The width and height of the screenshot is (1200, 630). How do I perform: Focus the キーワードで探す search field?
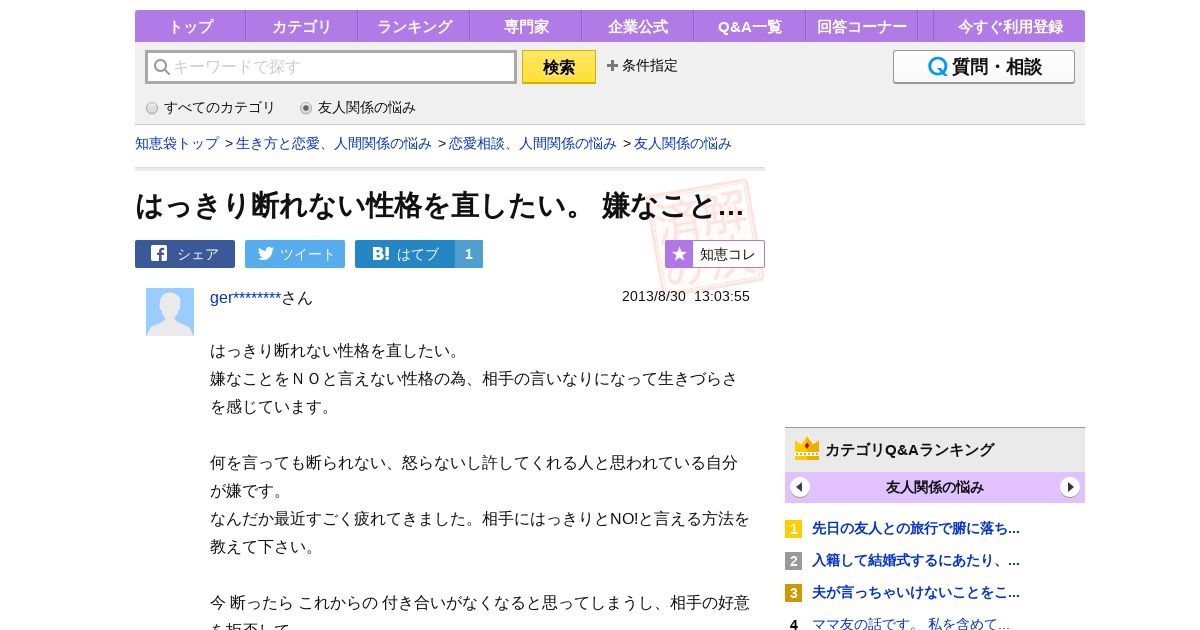pyautogui.click(x=331, y=67)
